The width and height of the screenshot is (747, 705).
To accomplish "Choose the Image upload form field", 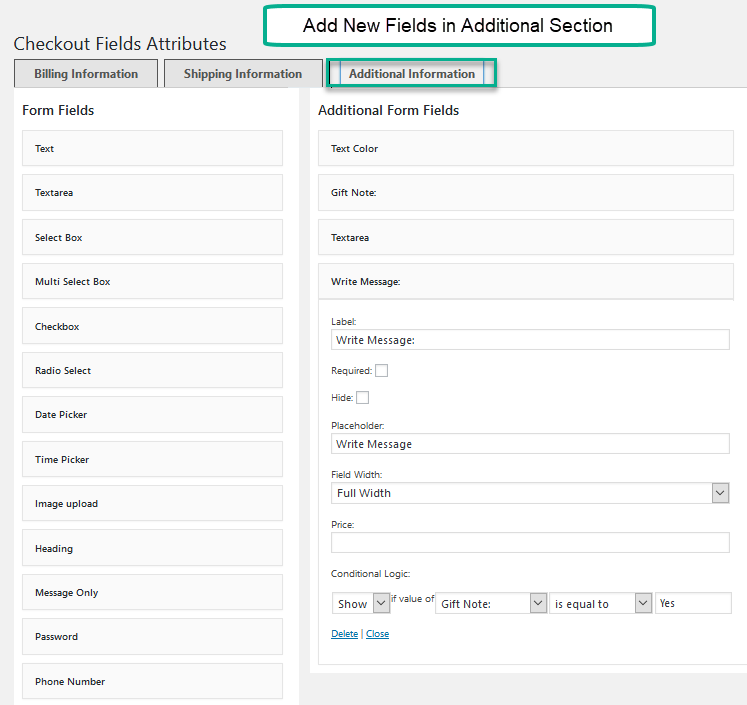I will point(152,504).
